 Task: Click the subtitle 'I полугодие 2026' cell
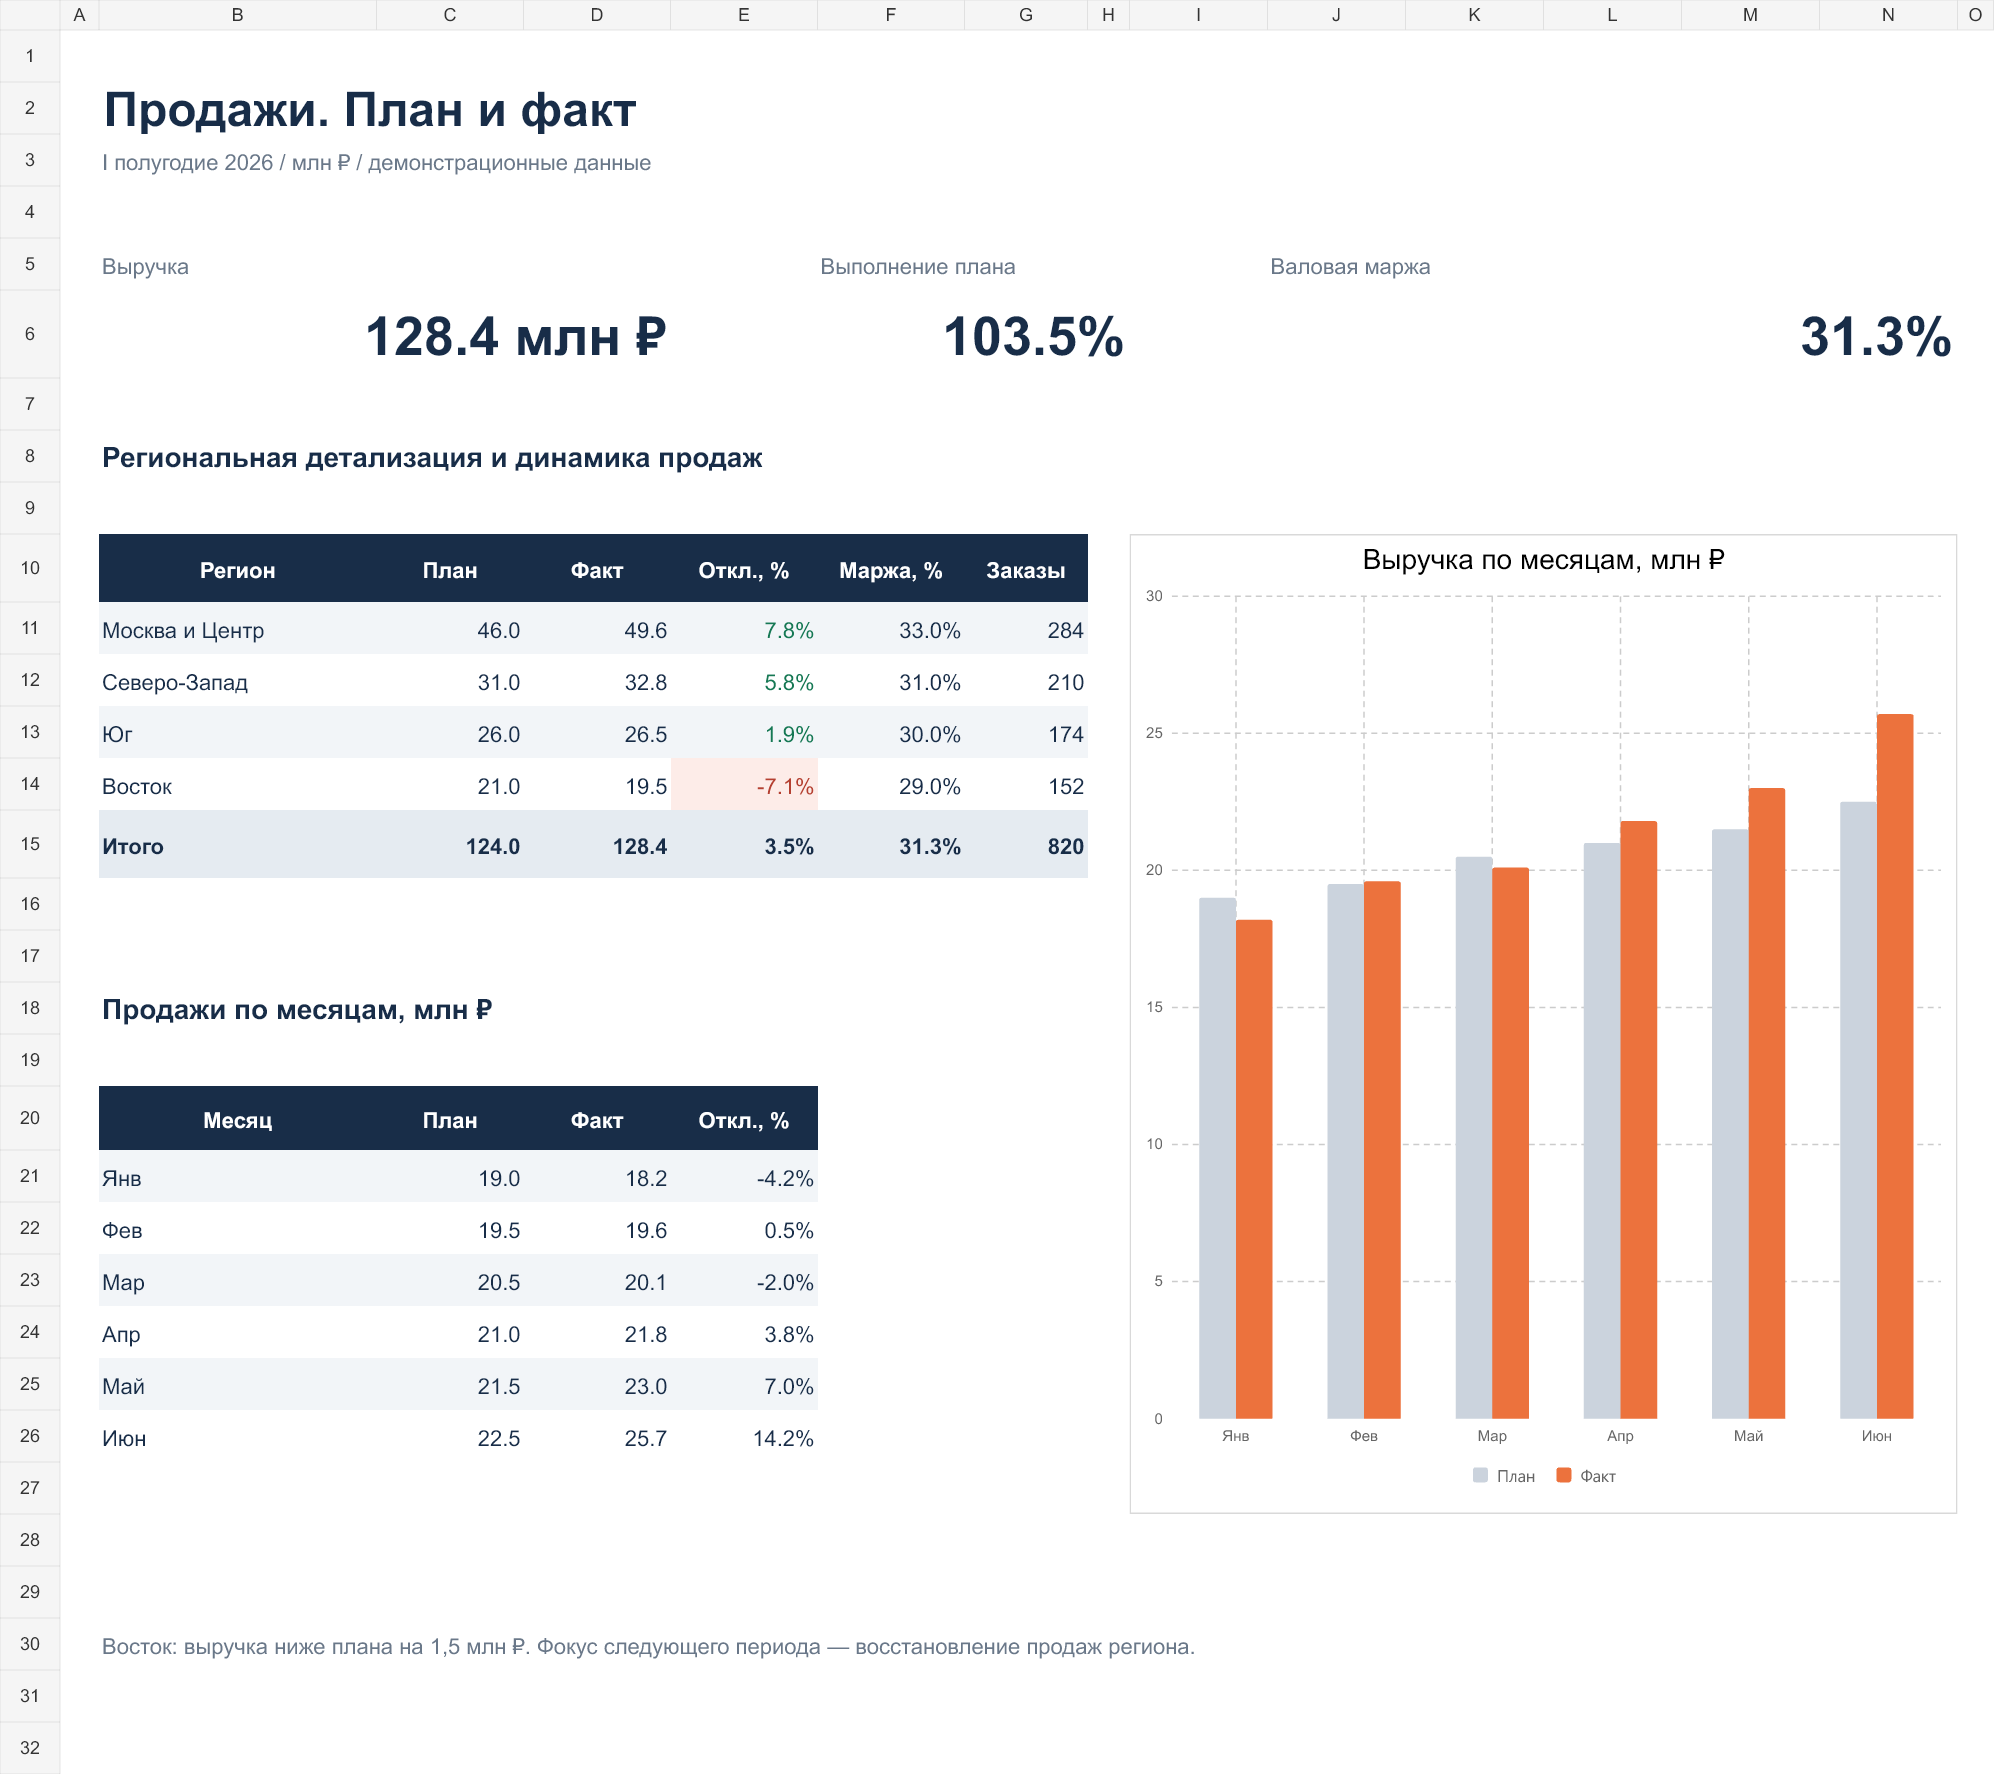pos(376,163)
